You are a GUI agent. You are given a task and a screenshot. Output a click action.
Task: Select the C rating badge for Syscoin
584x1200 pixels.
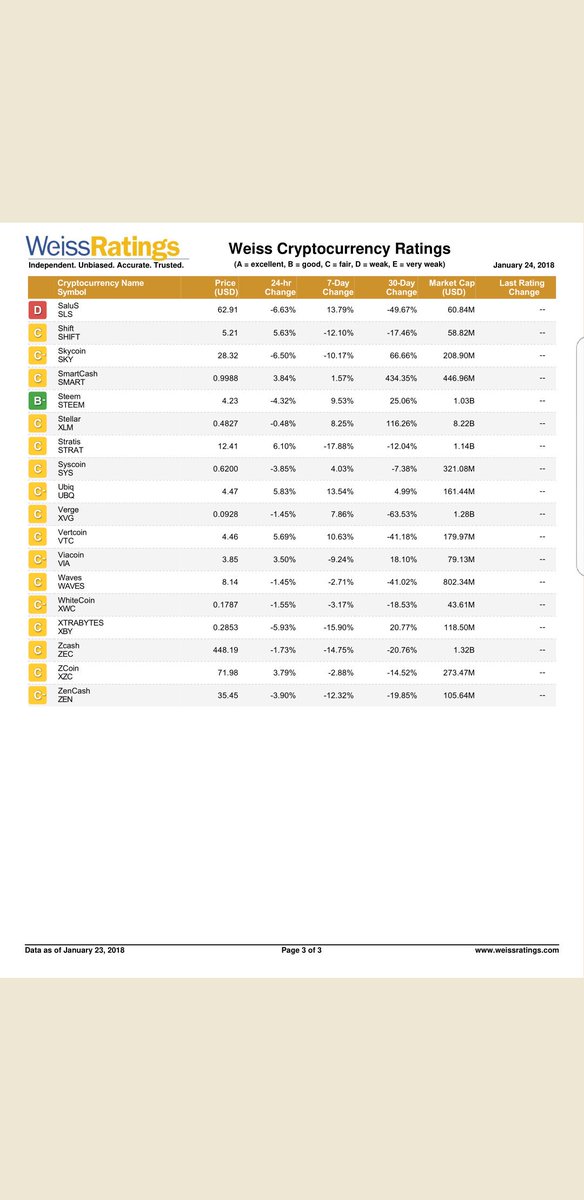(38, 468)
